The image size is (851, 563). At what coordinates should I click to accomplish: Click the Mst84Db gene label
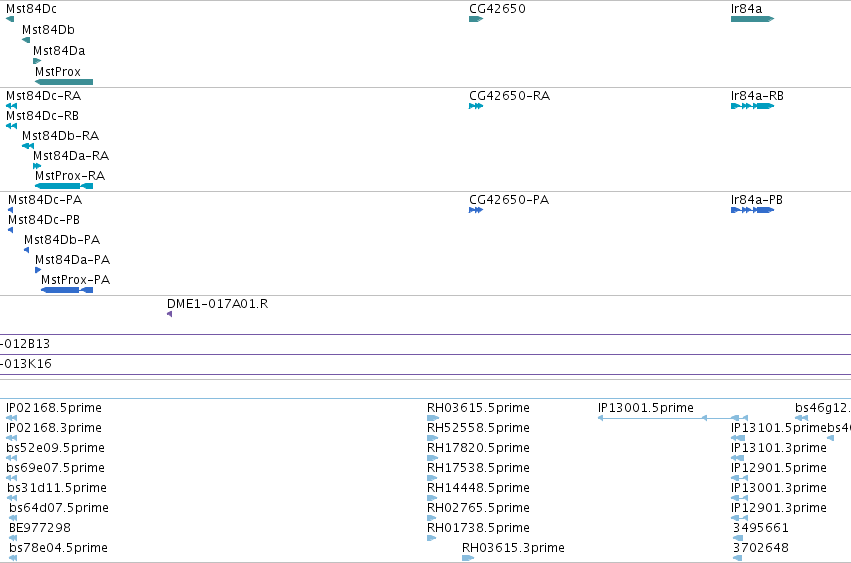[x=48, y=30]
